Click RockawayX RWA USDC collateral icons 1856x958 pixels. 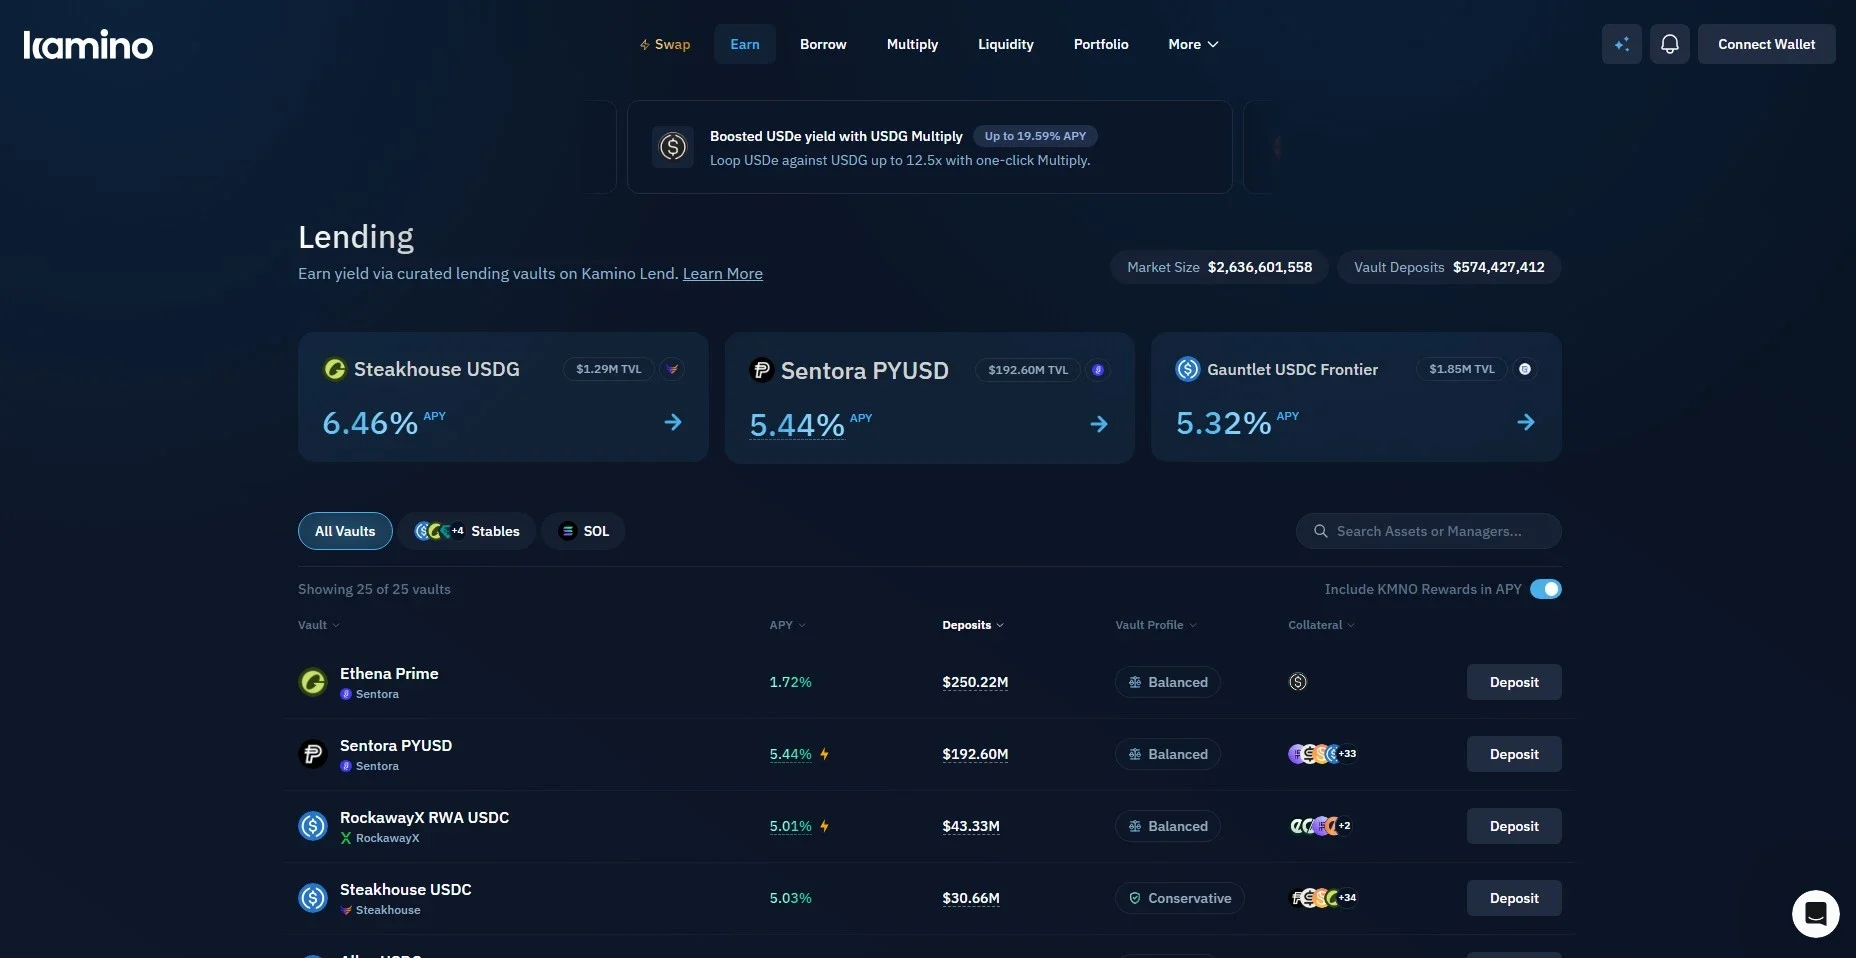1320,826
